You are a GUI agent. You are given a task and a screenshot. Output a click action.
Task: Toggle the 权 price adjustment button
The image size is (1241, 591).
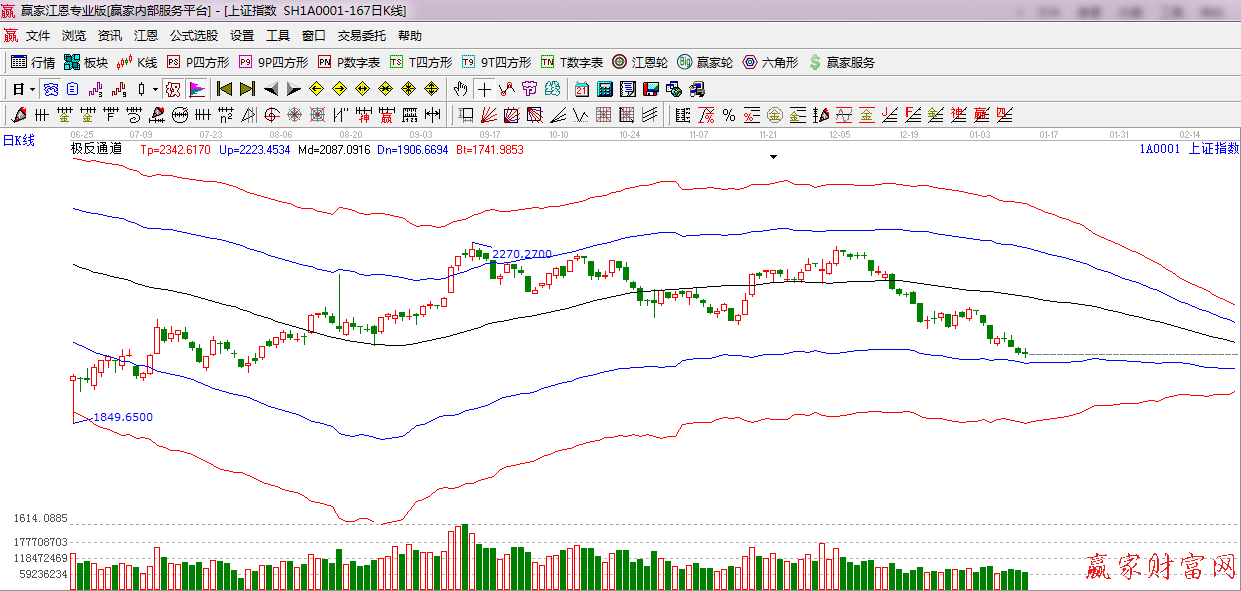[x=172, y=89]
